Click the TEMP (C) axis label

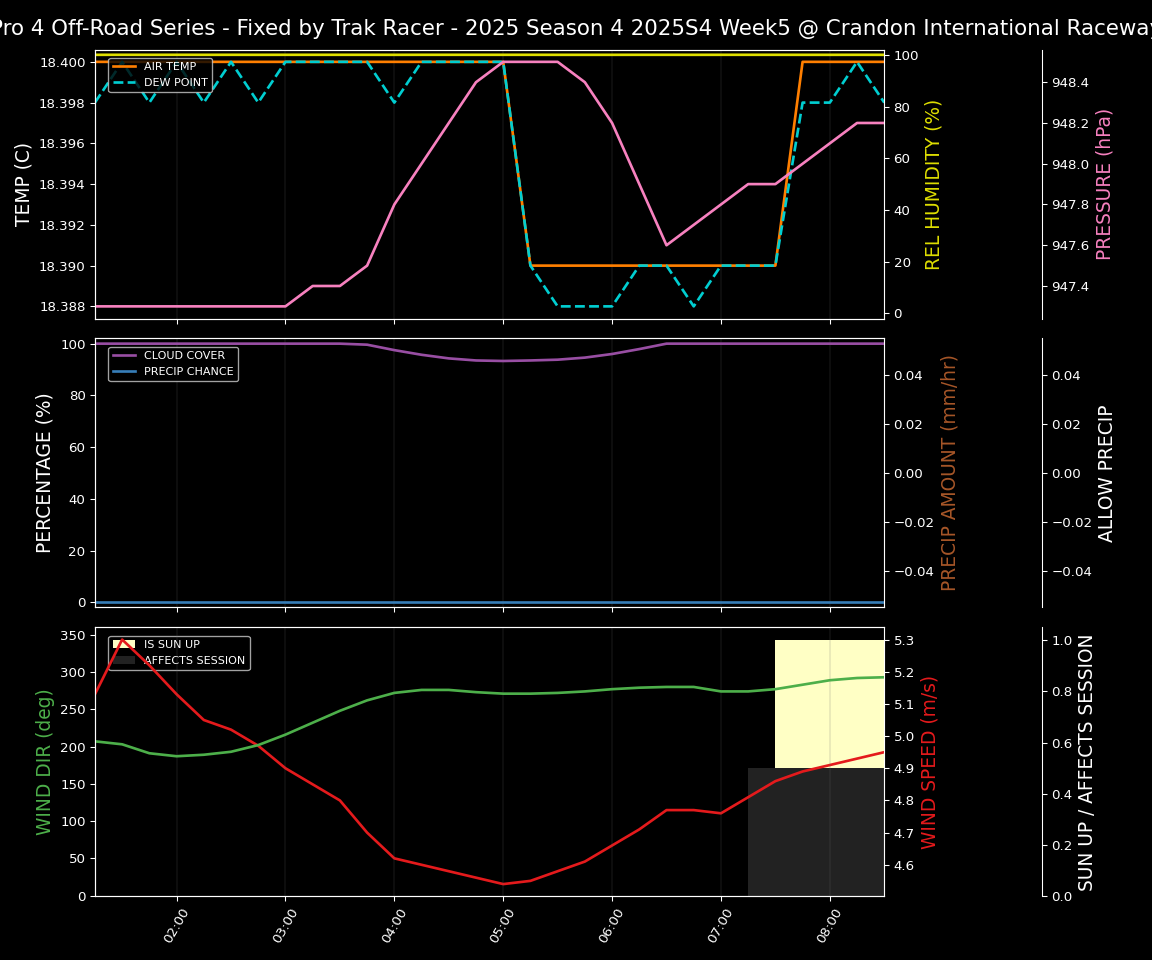pyautogui.click(x=24, y=184)
